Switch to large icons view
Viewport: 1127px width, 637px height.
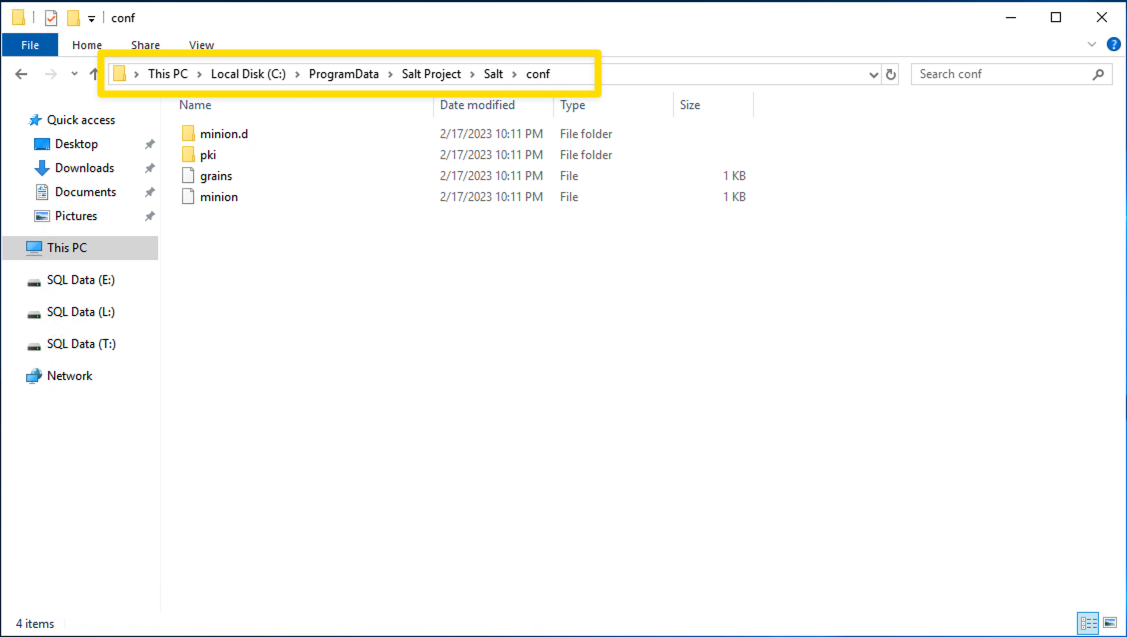1110,623
